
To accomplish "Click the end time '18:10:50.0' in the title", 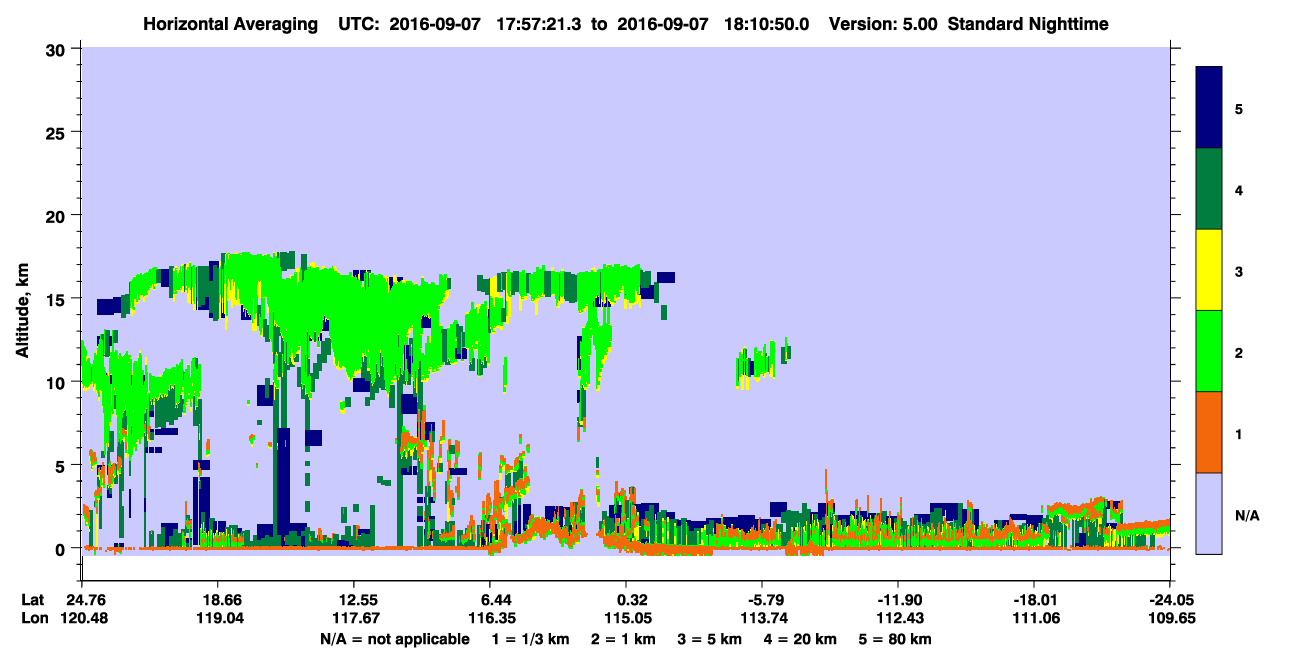I will click(x=767, y=24).
